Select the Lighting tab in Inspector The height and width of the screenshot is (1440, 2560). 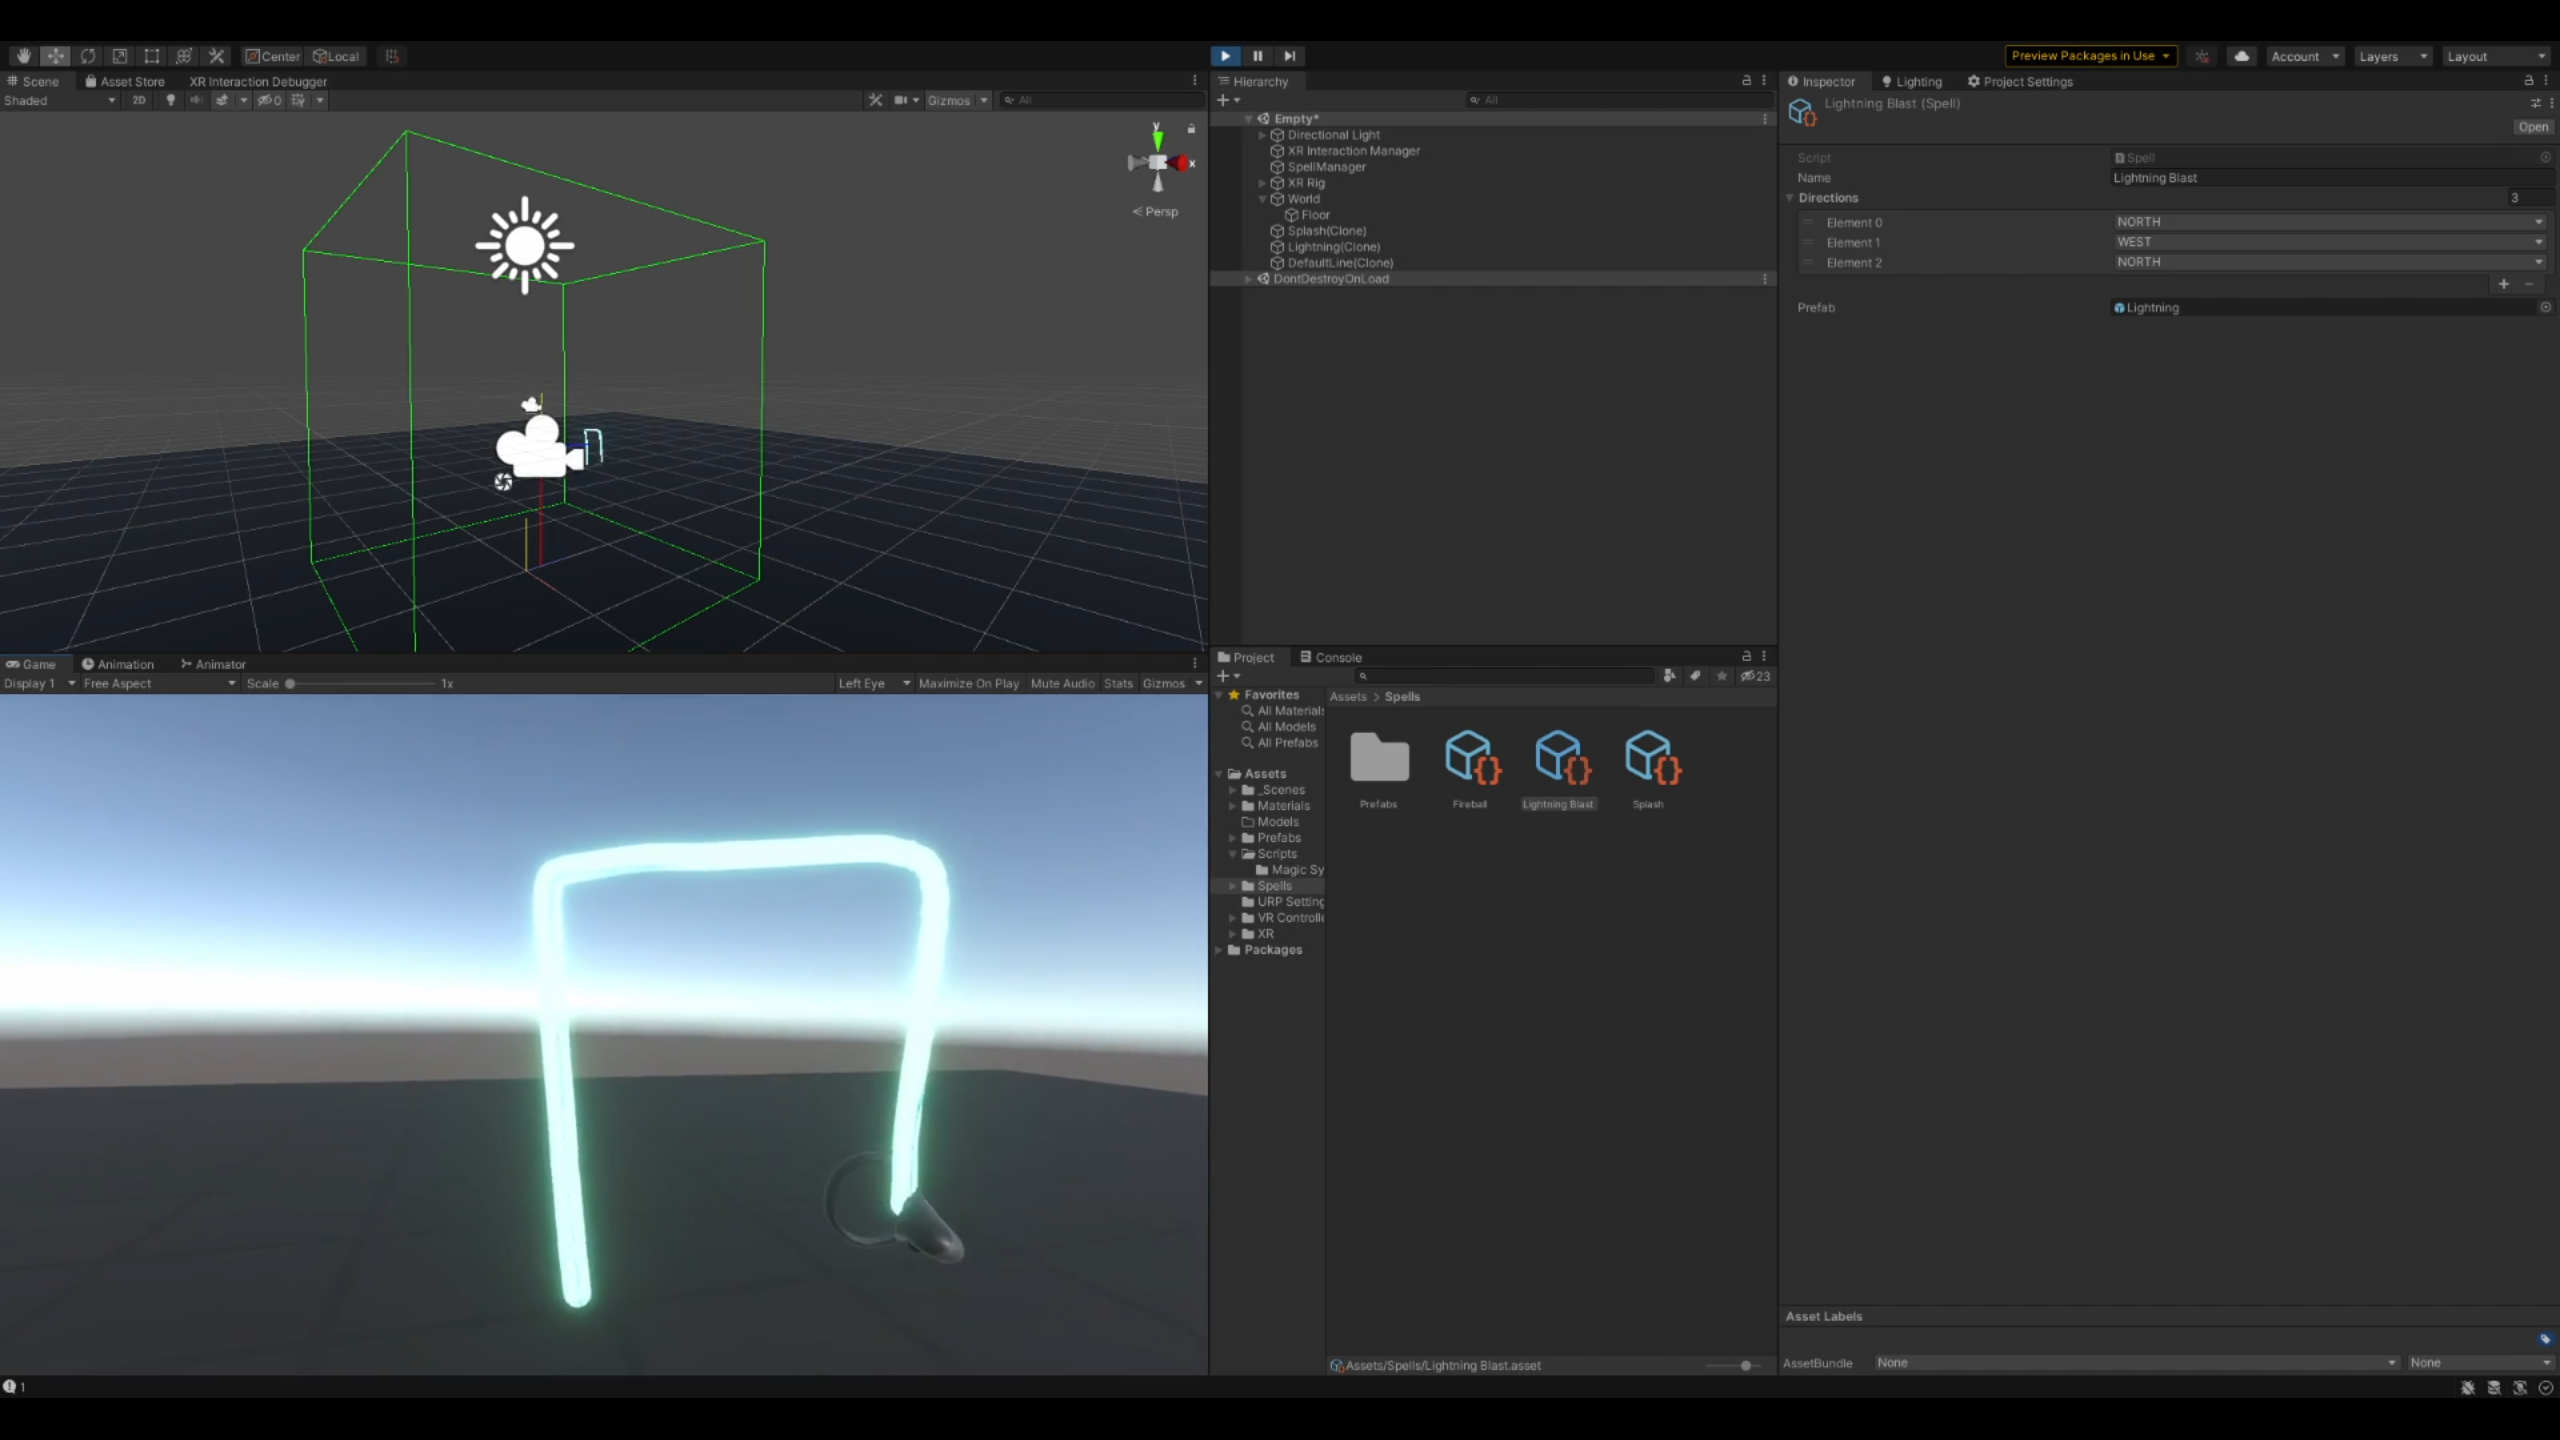tap(1915, 81)
